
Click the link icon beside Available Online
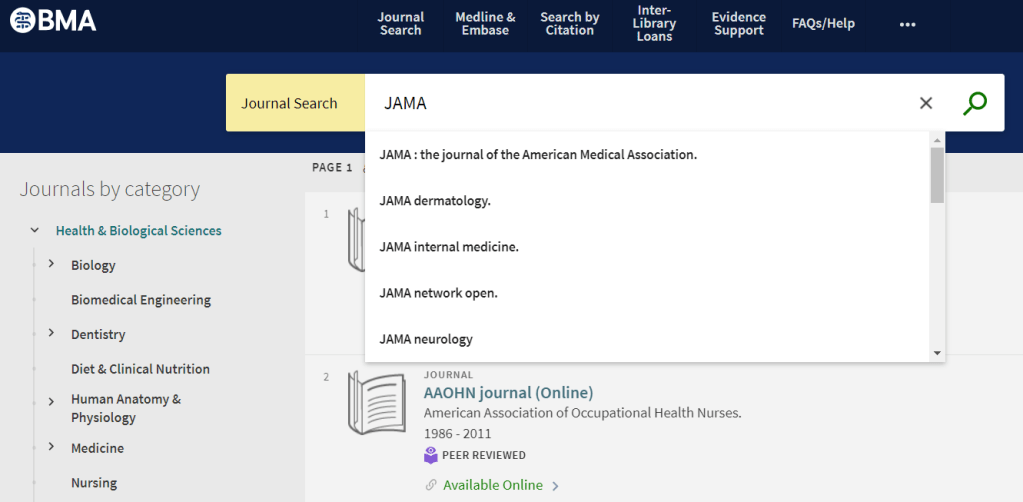pos(431,485)
